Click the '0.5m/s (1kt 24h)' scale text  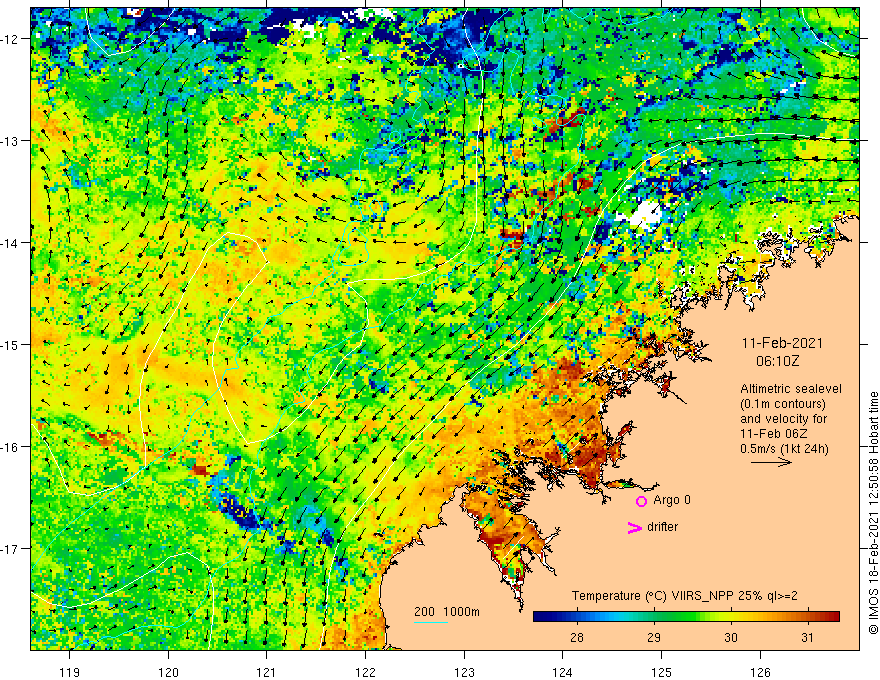(x=784, y=449)
